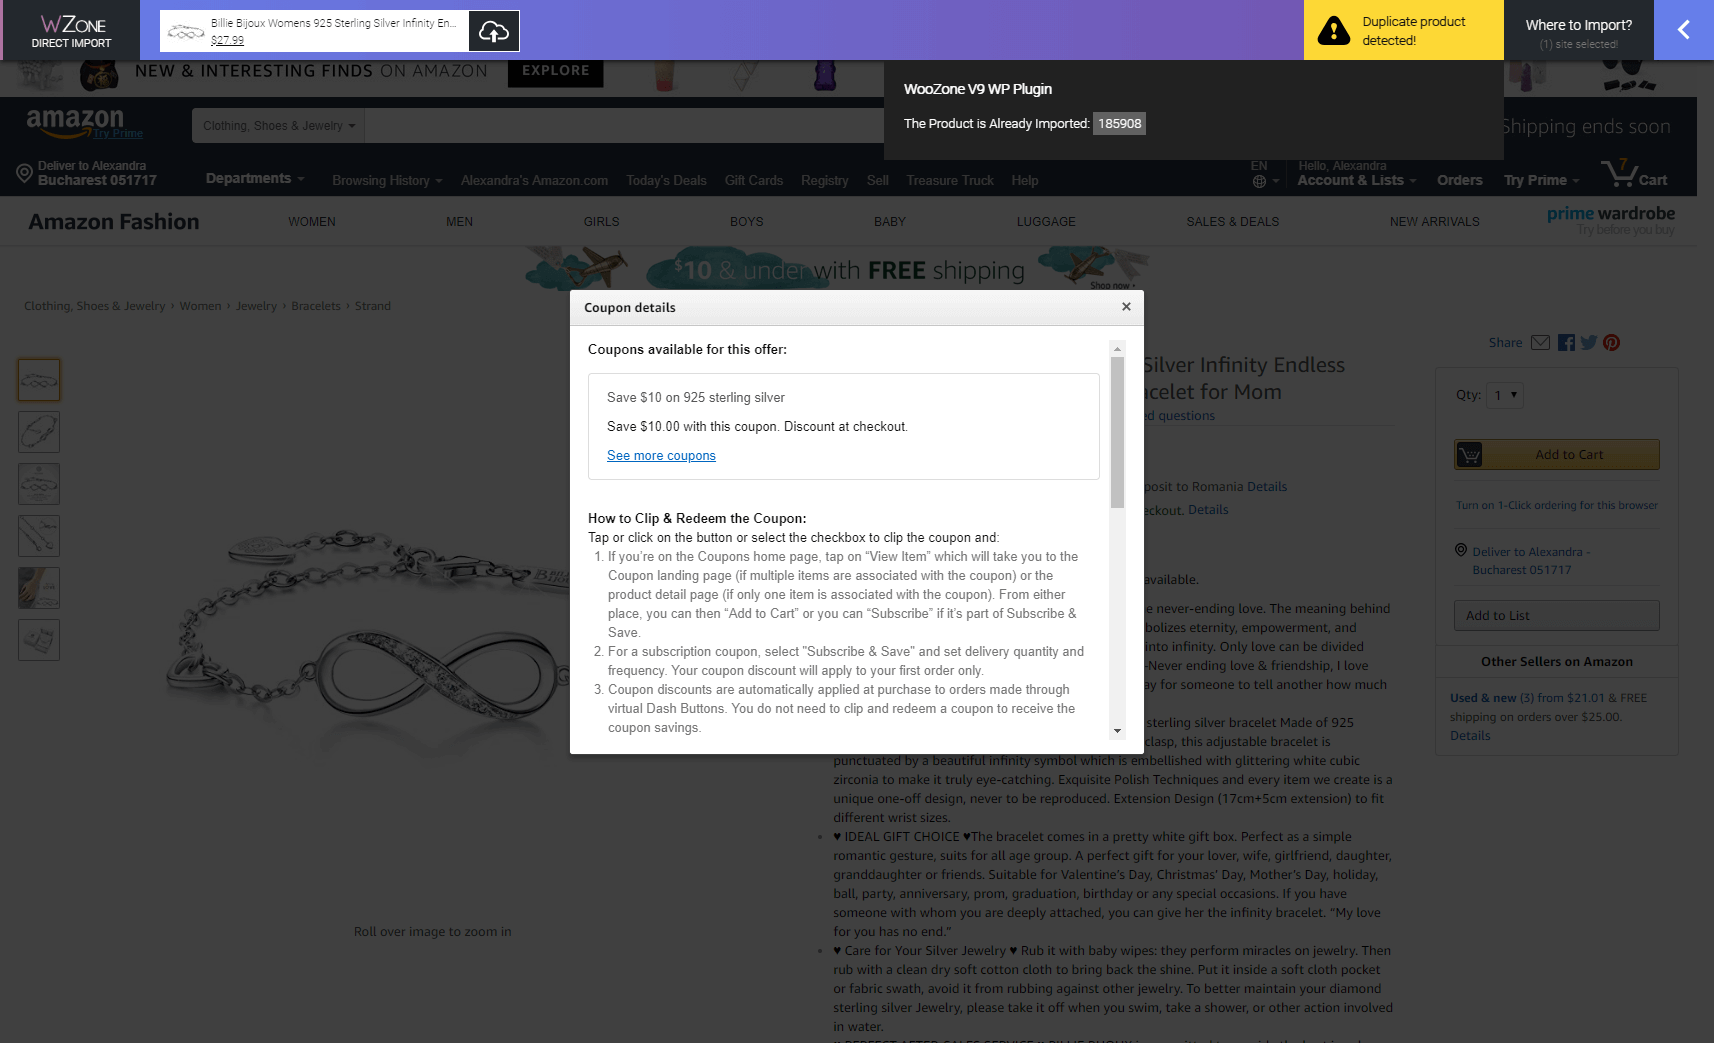1714x1043 pixels.
Task: Click the duplicate product warning triangle icon
Action: 1333,31
